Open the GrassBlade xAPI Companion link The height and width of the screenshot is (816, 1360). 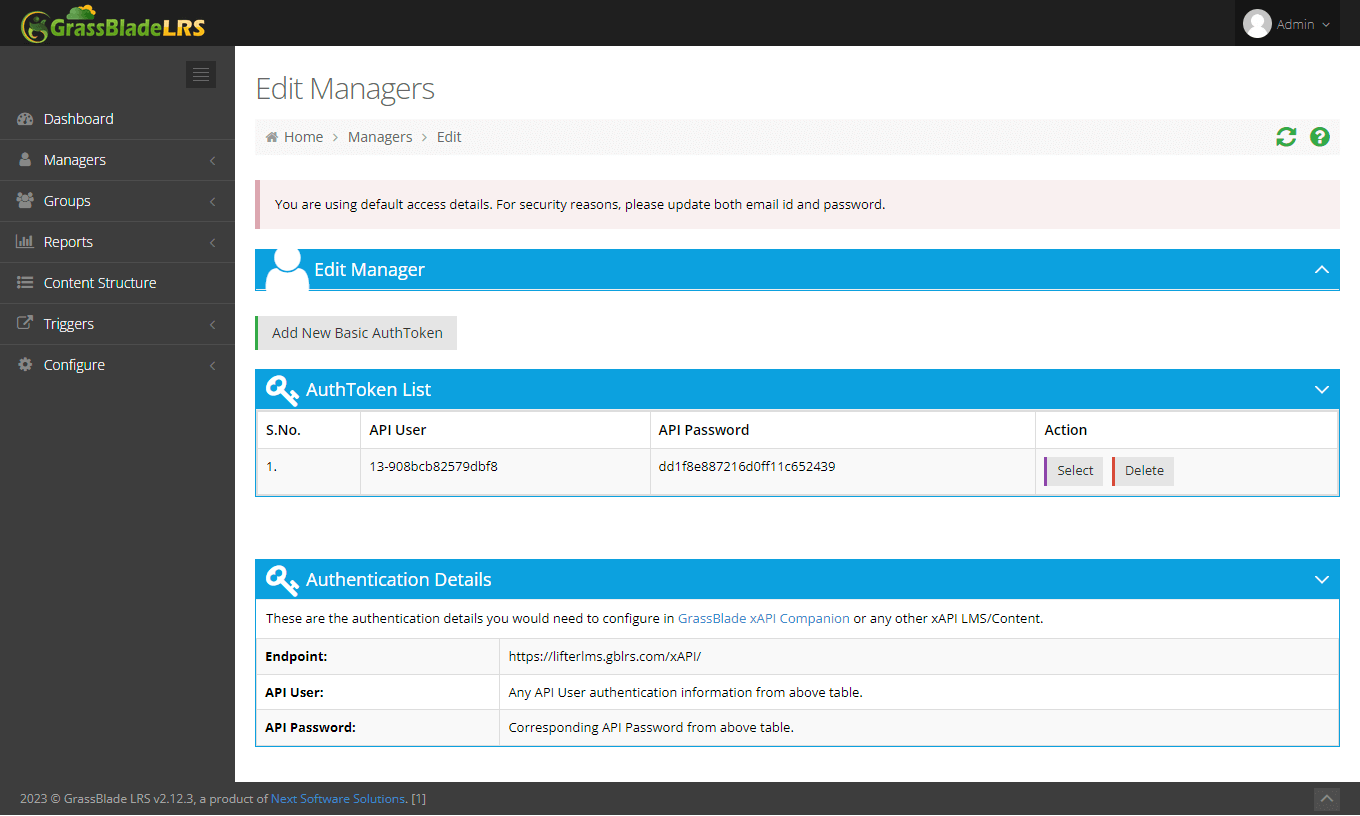[764, 618]
